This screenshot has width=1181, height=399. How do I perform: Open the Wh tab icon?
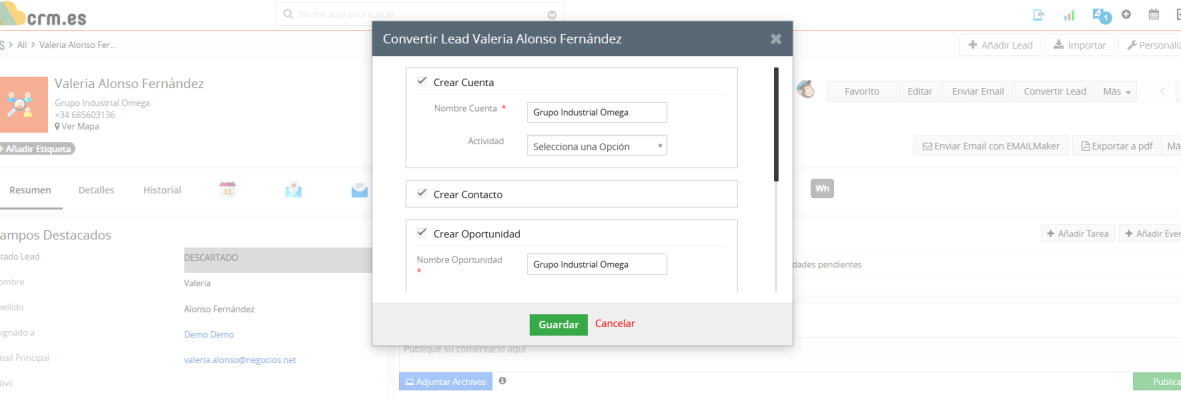coord(822,188)
